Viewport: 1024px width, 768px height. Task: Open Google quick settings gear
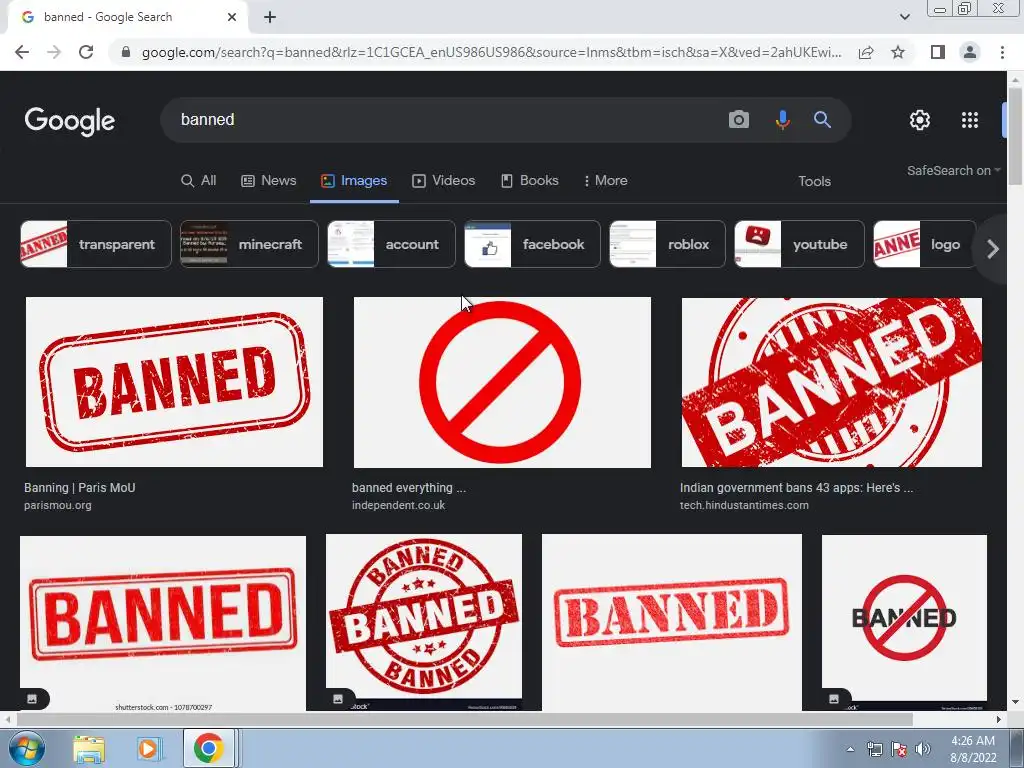pyautogui.click(x=920, y=120)
